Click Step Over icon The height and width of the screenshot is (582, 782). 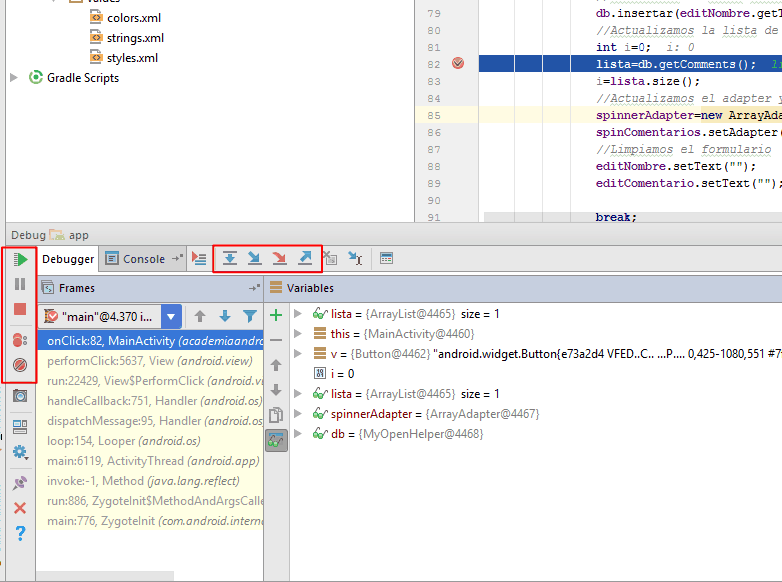[x=229, y=258]
